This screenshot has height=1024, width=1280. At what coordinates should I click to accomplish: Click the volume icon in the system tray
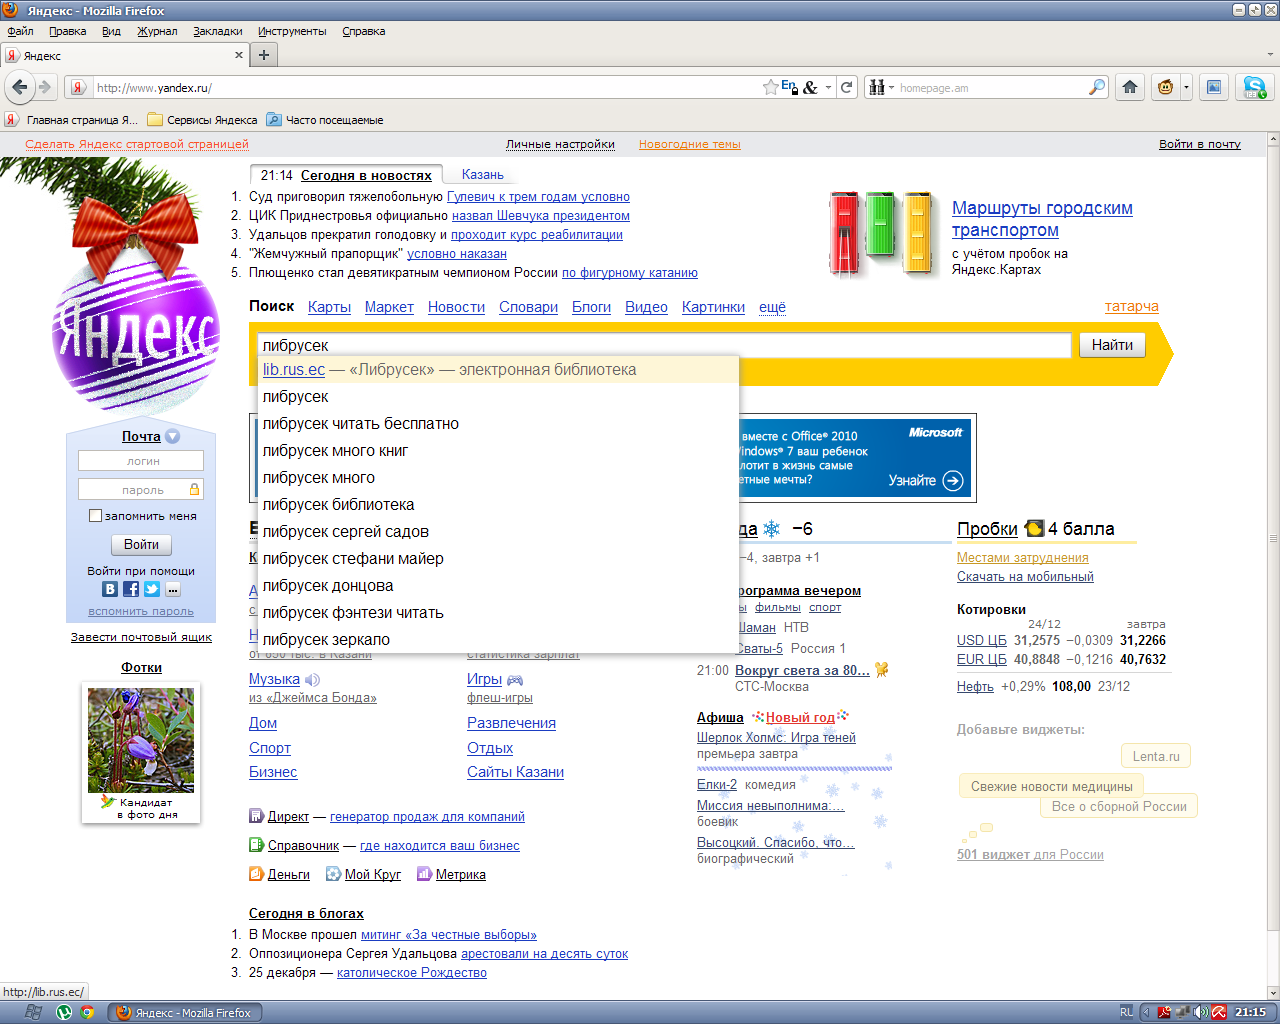1201,1012
